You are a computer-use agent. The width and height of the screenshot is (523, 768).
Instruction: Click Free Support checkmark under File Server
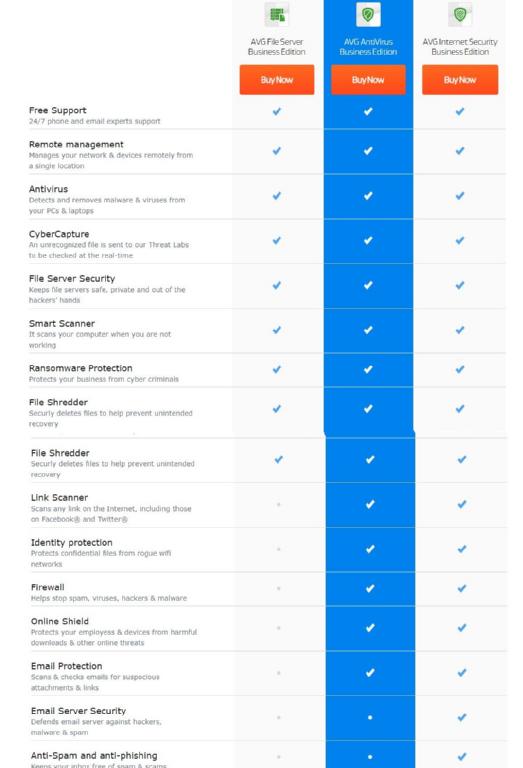tap(277, 111)
